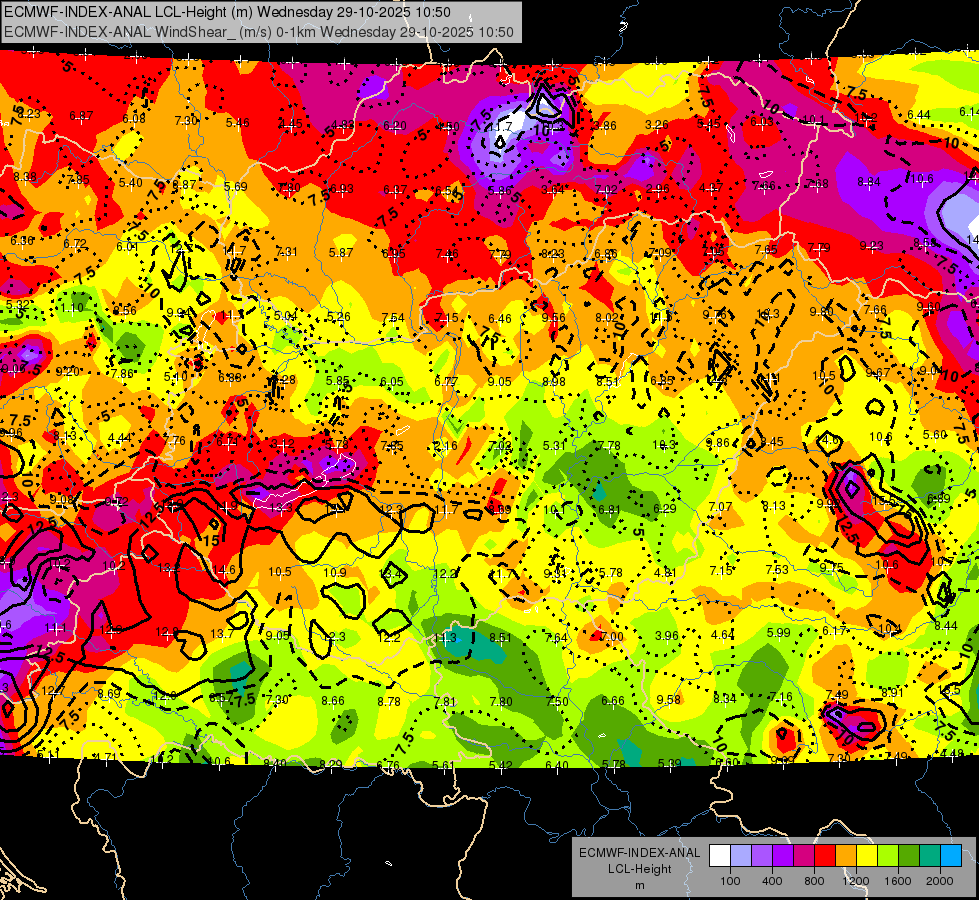Click the grid value 6.05
The image size is (979, 900).
pos(392,382)
